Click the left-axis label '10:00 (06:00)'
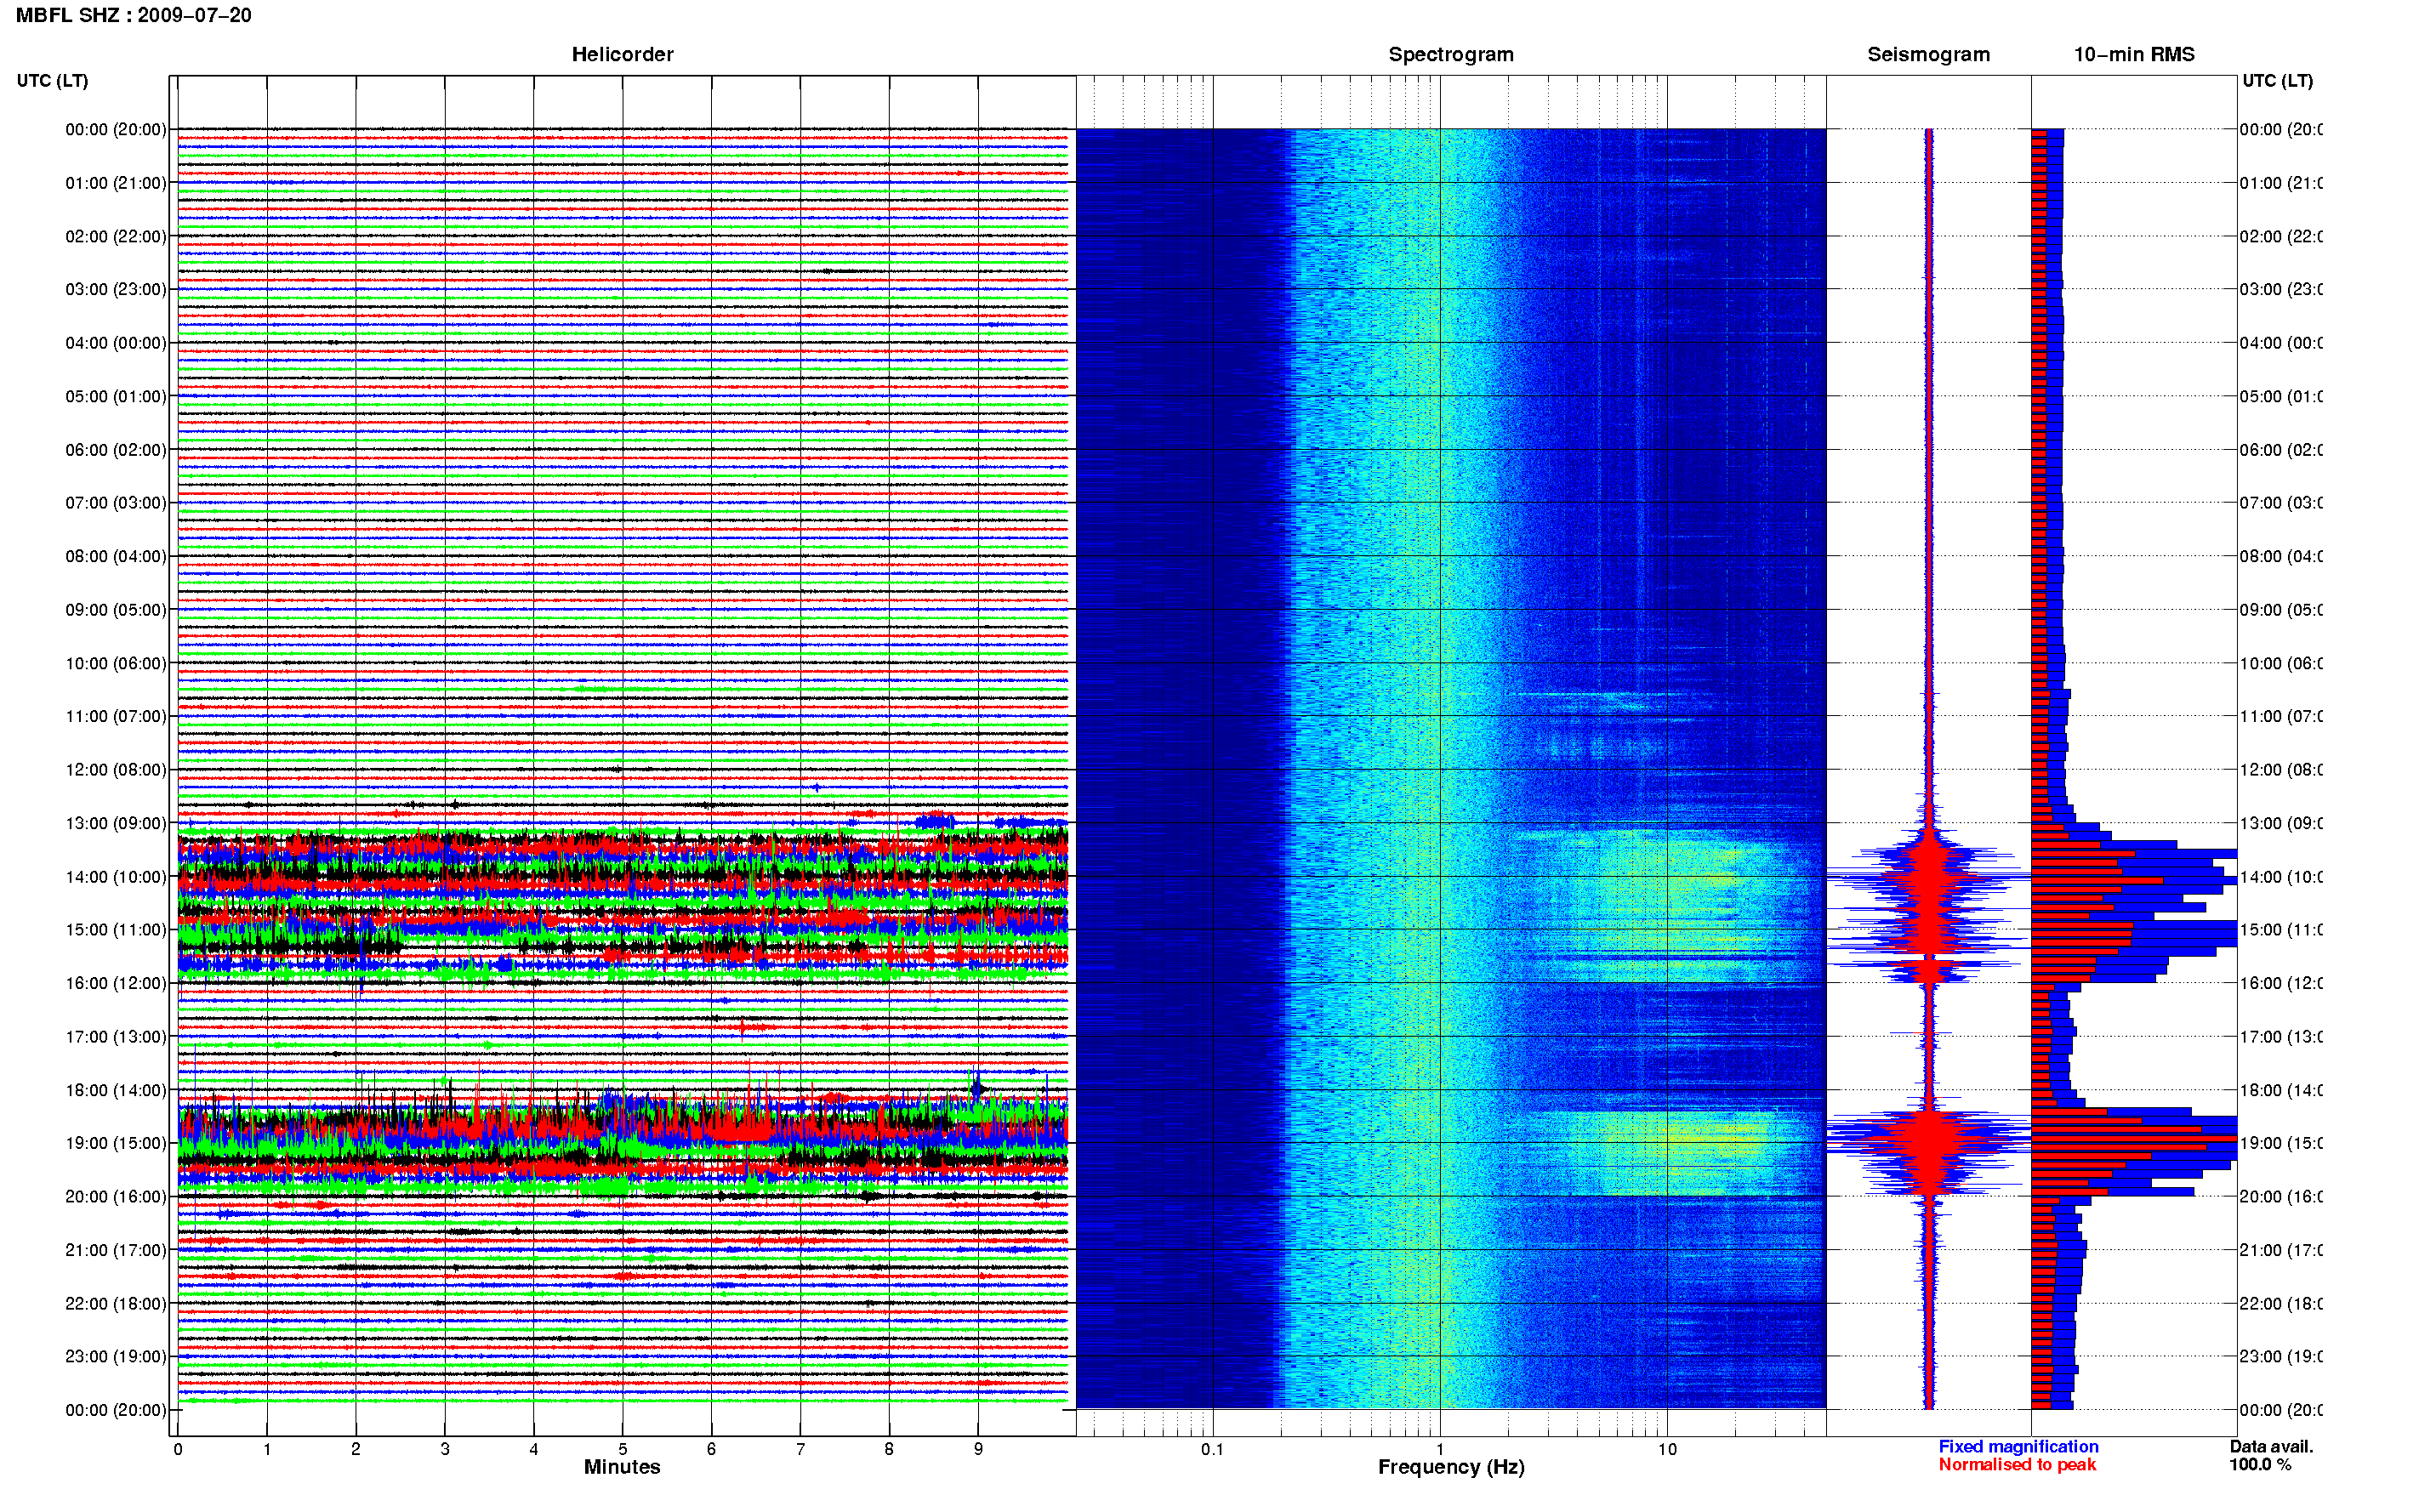2419x1512 pixels. 116,663
